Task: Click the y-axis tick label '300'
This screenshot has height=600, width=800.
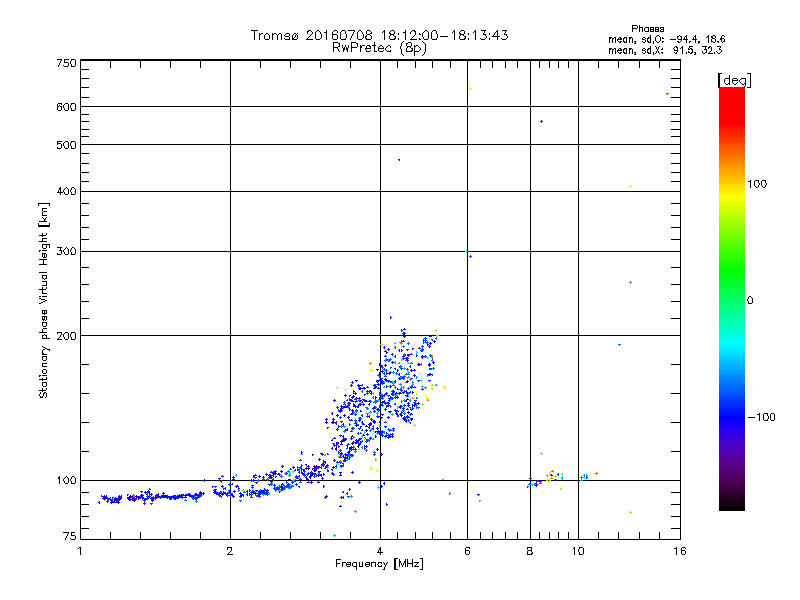Action: coord(66,251)
